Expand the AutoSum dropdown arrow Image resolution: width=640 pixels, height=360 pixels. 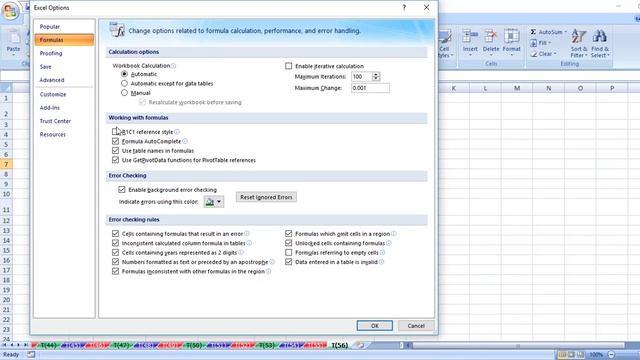coord(566,32)
